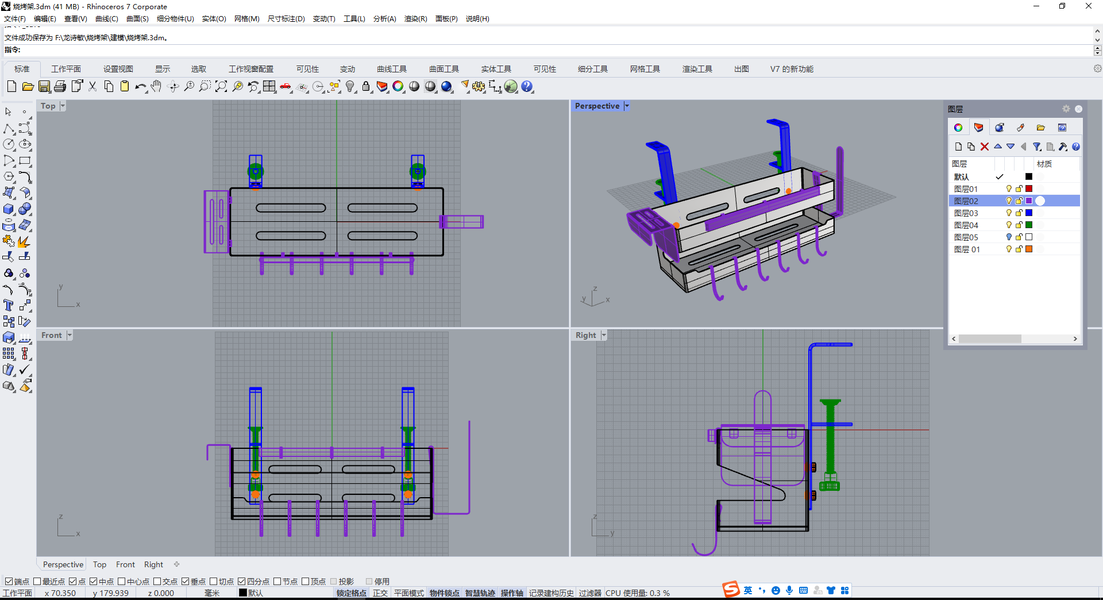Open the Top viewport dropdown arrow
Image resolution: width=1103 pixels, height=600 pixels.
pos(63,106)
